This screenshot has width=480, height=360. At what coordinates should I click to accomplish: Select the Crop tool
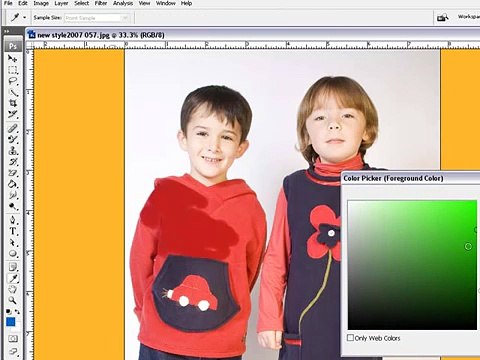(13, 103)
